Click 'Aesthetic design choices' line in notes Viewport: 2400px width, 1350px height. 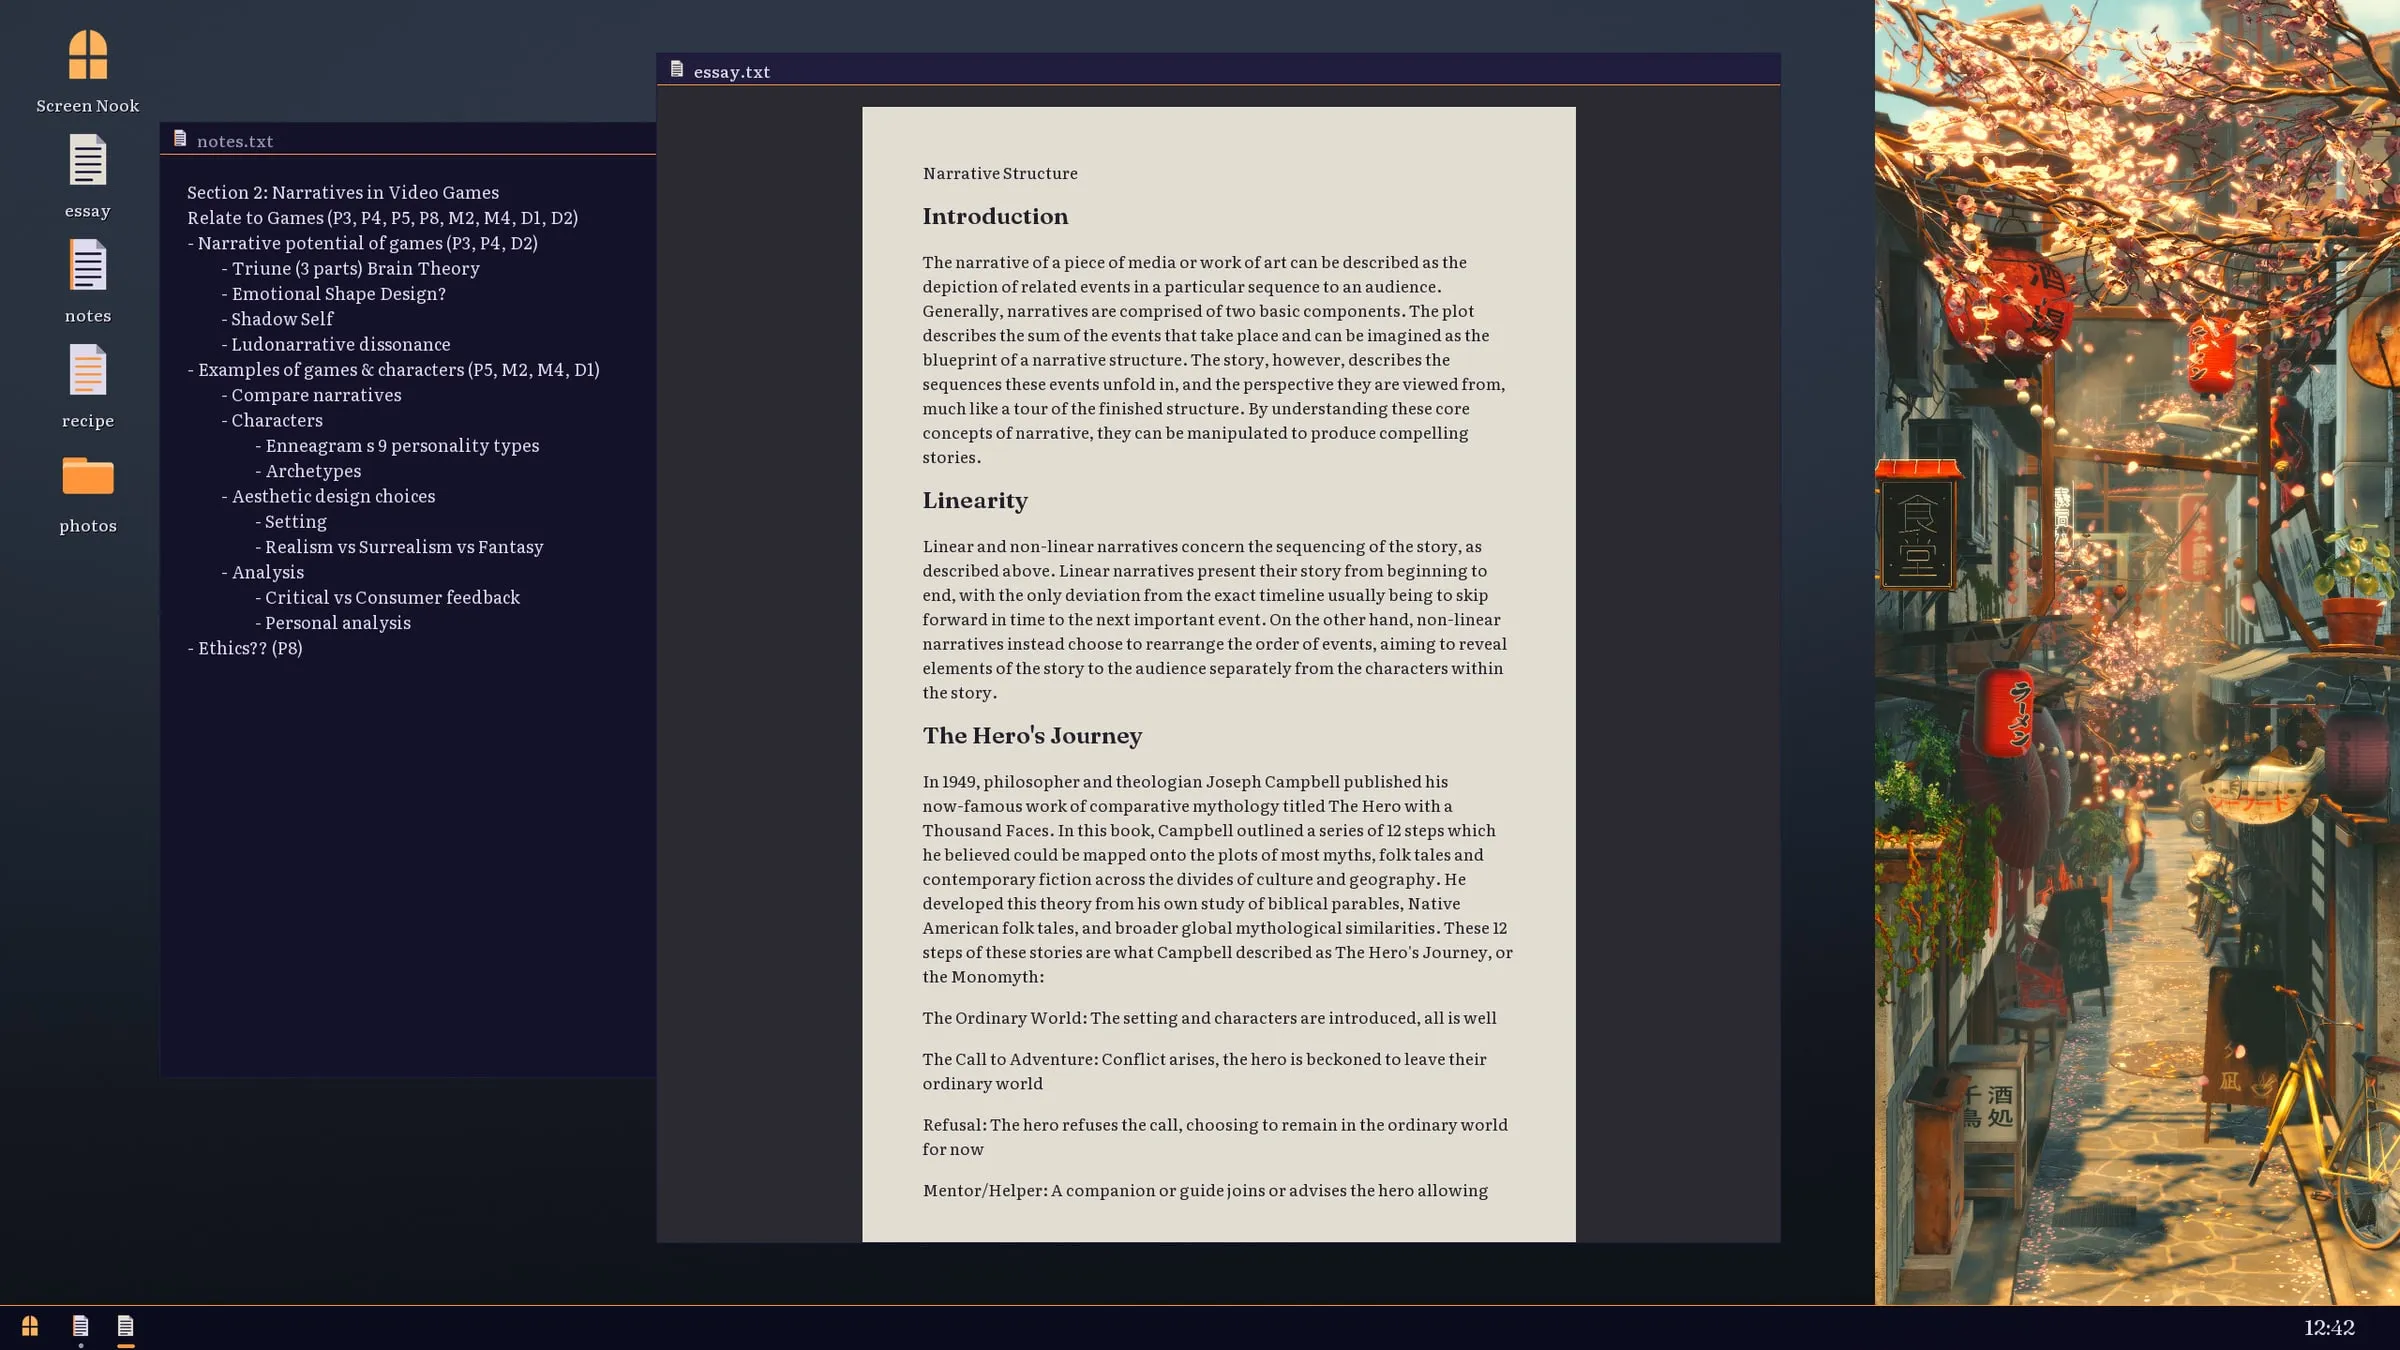328,496
